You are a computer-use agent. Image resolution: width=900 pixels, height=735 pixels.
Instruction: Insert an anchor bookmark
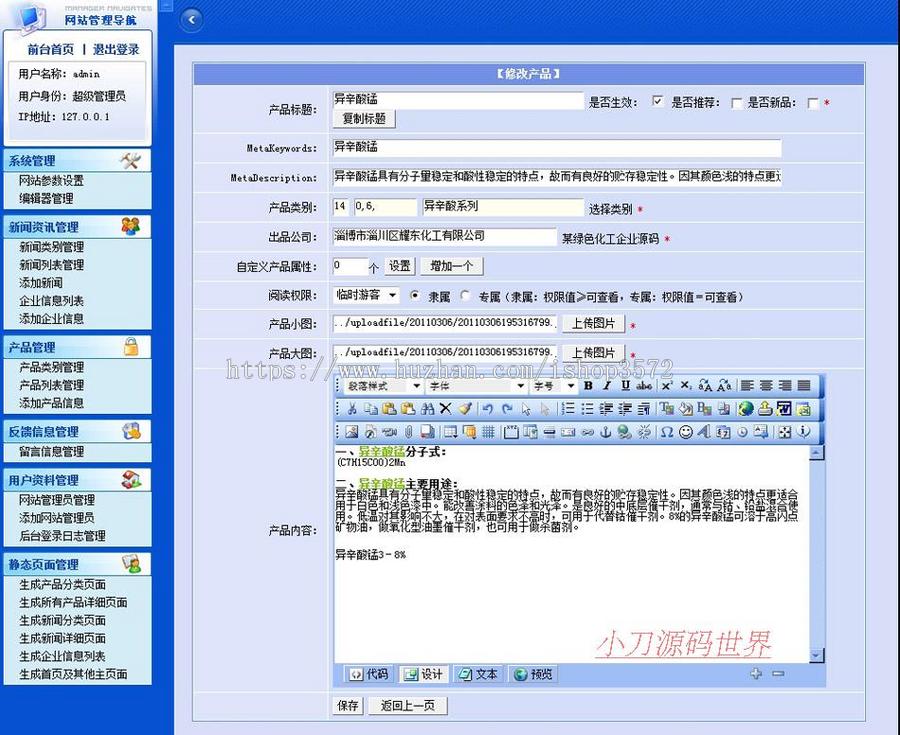point(606,431)
